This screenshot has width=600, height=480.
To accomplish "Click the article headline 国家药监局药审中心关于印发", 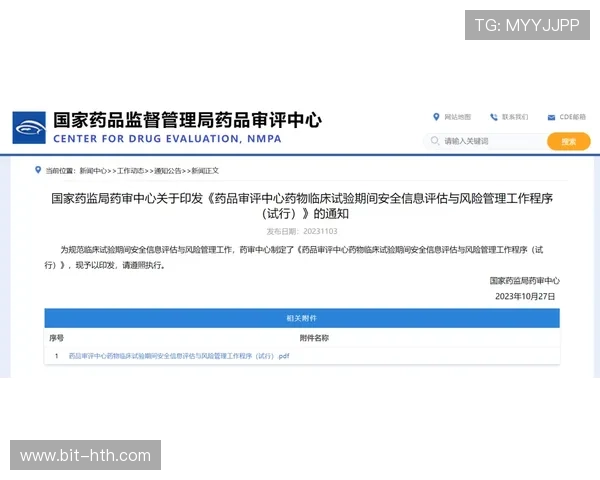I will pyautogui.click(x=302, y=206).
